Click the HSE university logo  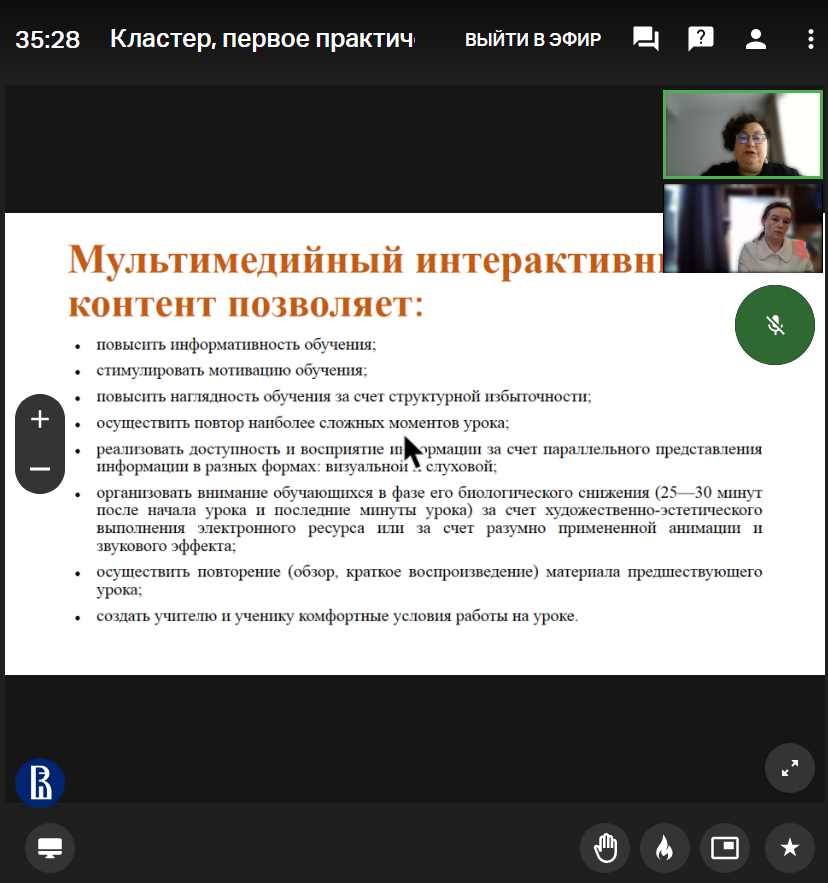point(40,783)
